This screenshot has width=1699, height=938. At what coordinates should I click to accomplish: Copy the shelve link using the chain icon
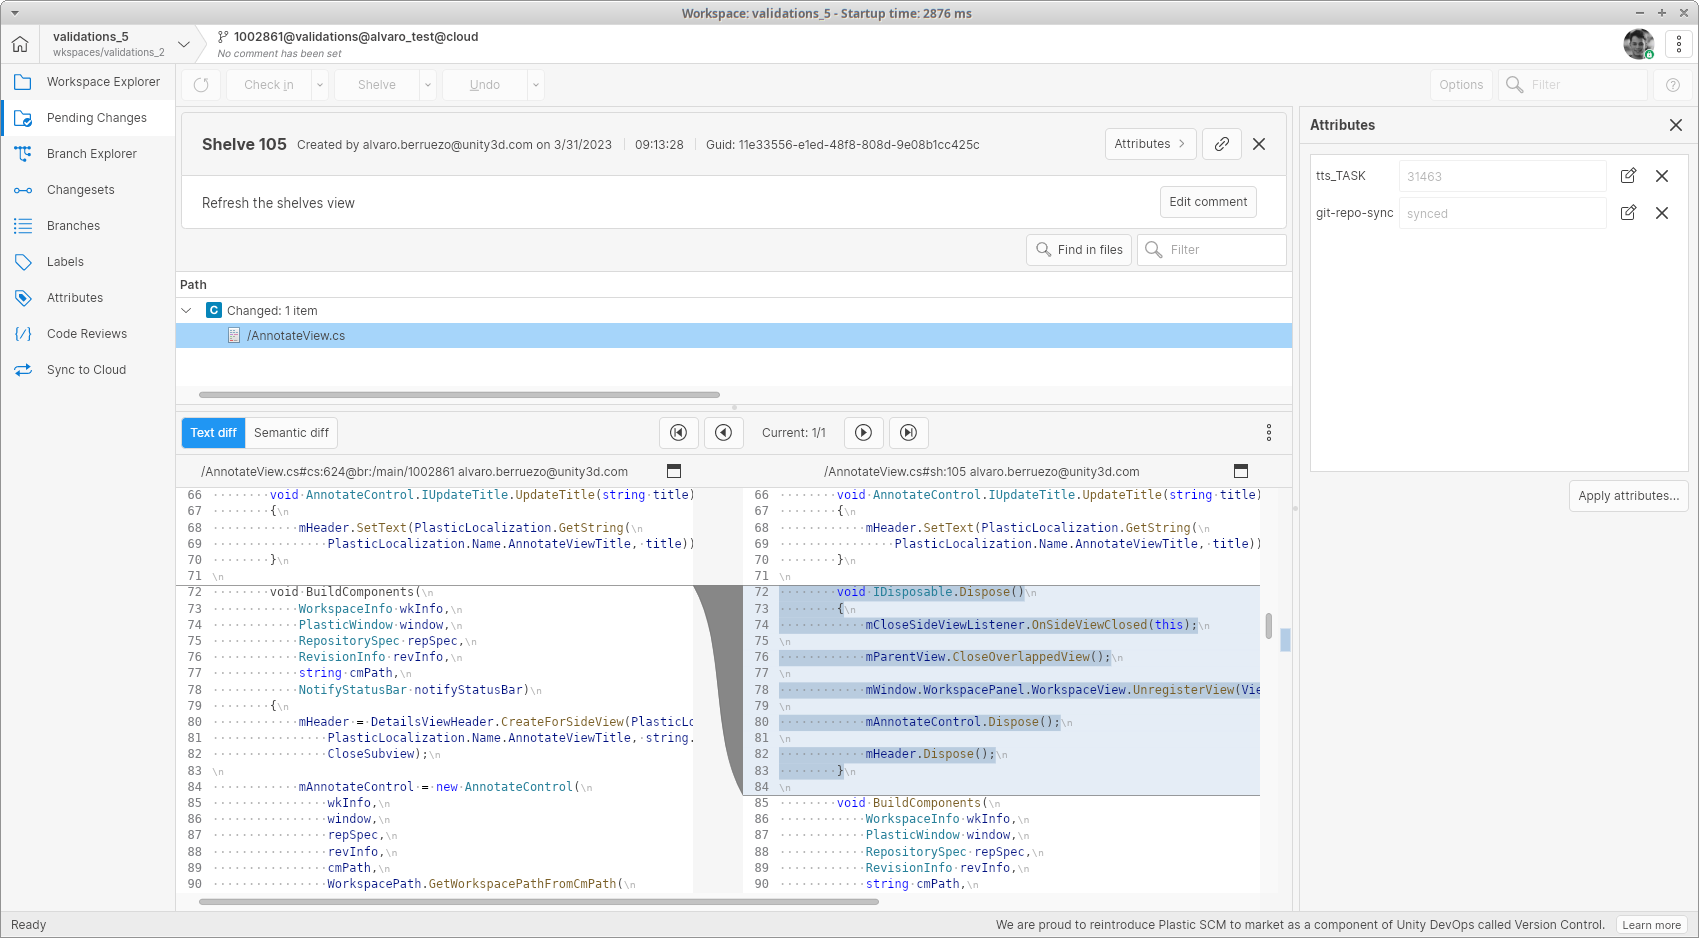(x=1221, y=144)
